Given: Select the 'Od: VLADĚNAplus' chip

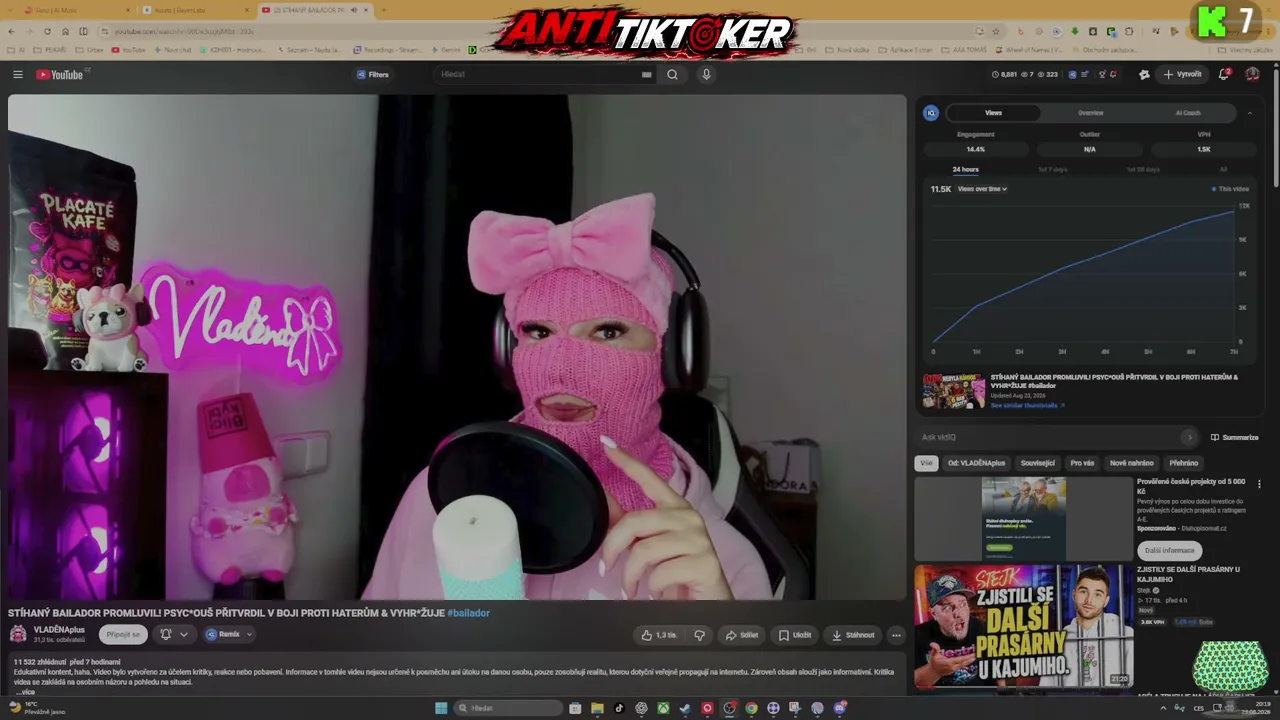Looking at the screenshot, I should click(976, 463).
